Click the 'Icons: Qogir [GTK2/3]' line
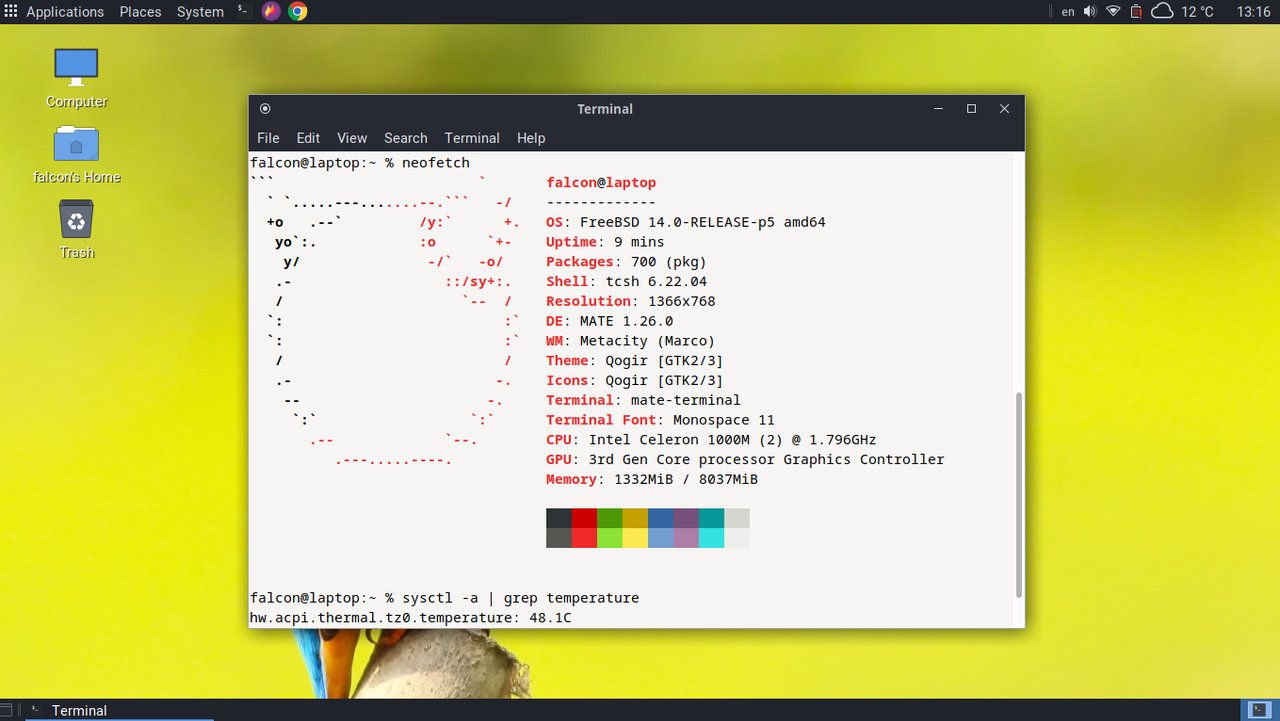 tap(635, 381)
